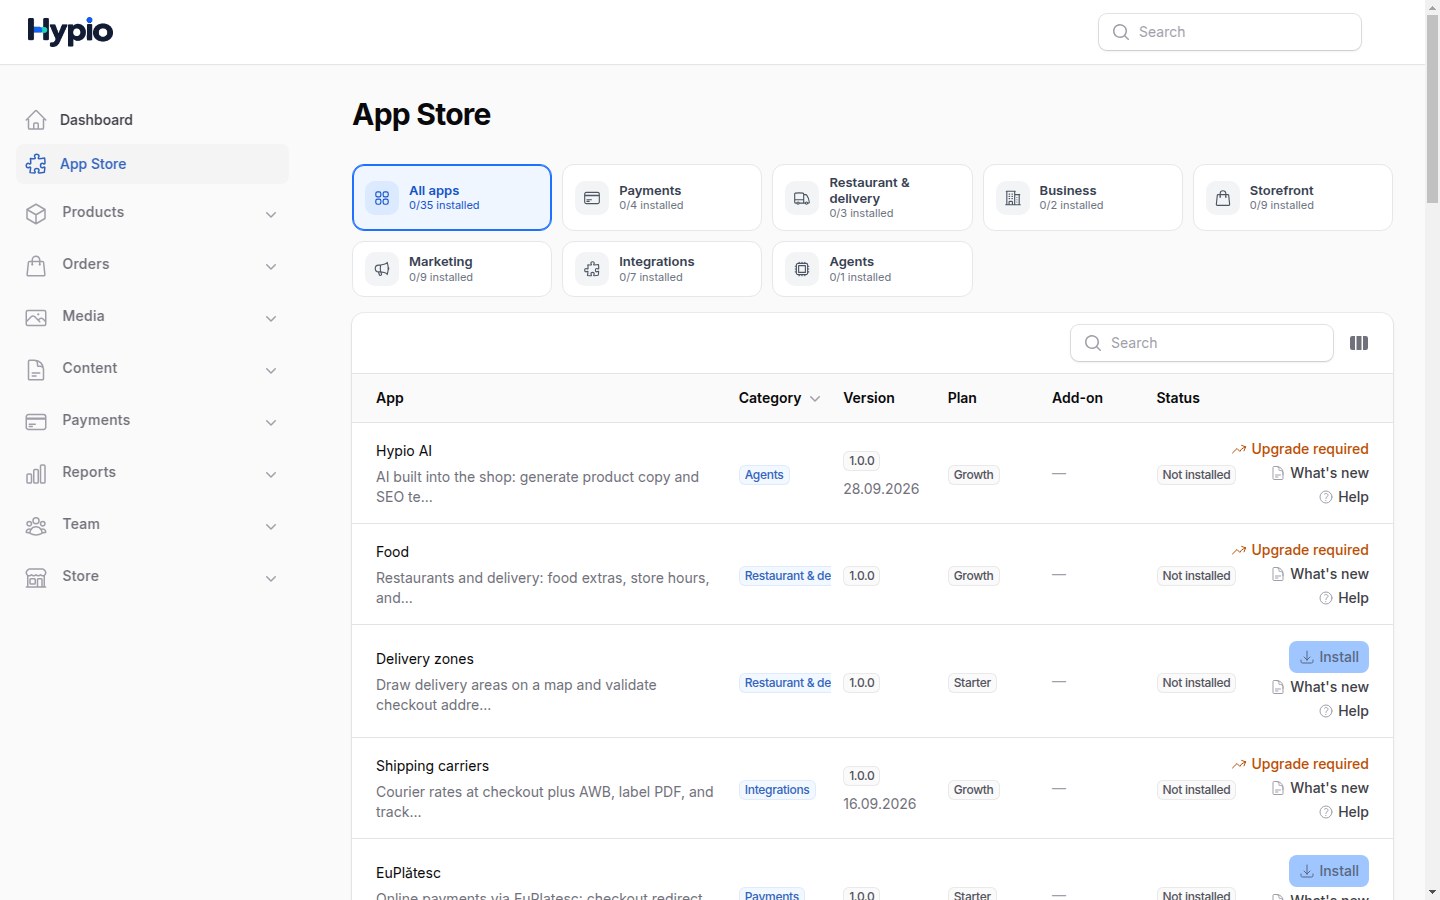The width and height of the screenshot is (1440, 900).
Task: Click the Content document icon
Action: [36, 369]
